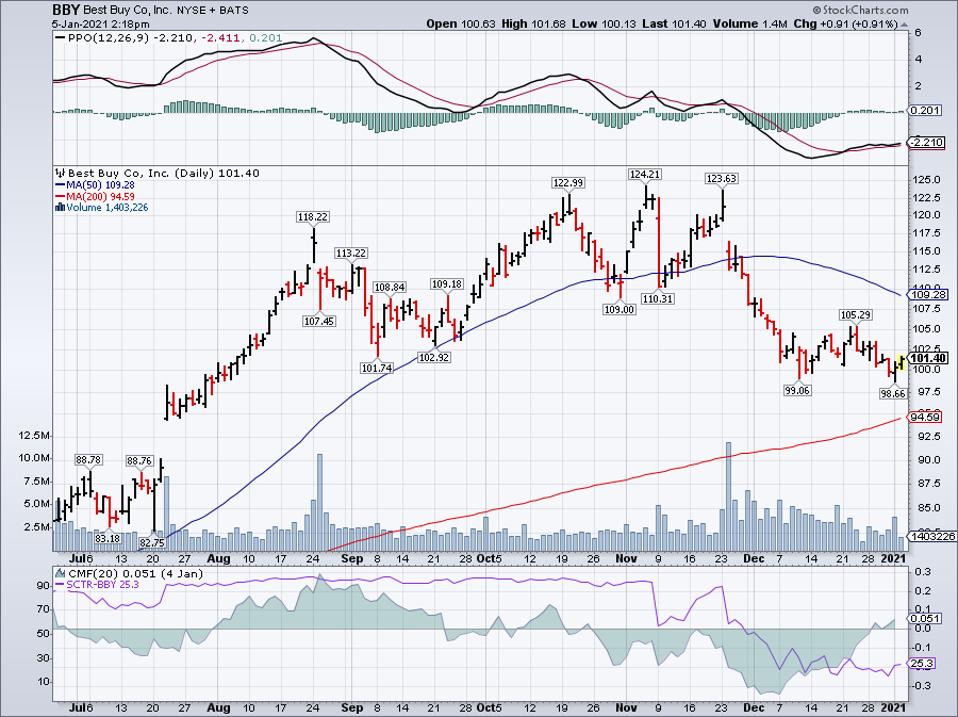Screen dimensions: 958x717
Task: Click the 94.59 MA(200) axis tag
Action: (926, 418)
